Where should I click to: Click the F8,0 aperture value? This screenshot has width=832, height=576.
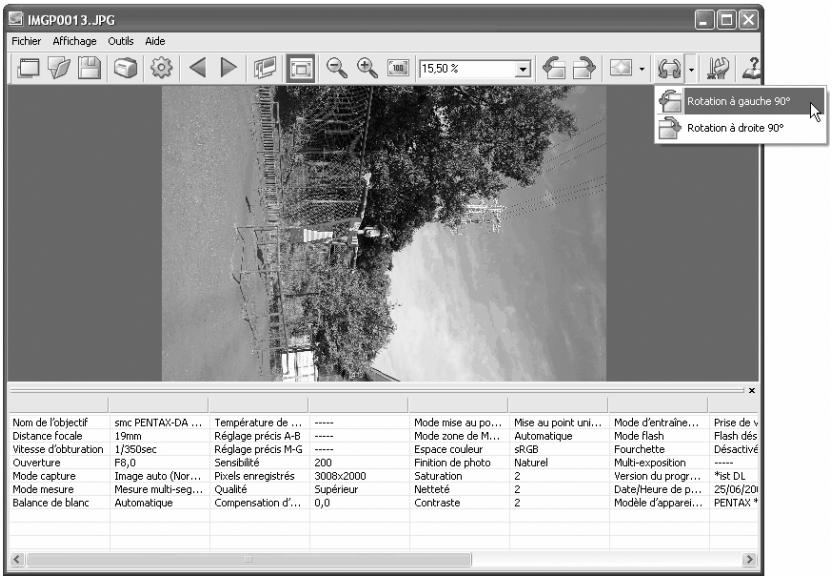pyautogui.click(x=125, y=462)
